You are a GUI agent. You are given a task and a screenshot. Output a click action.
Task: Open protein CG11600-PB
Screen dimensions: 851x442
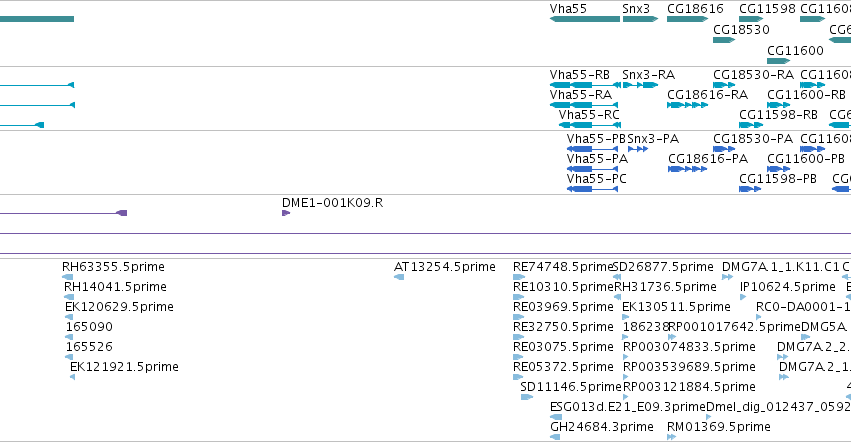779,169
